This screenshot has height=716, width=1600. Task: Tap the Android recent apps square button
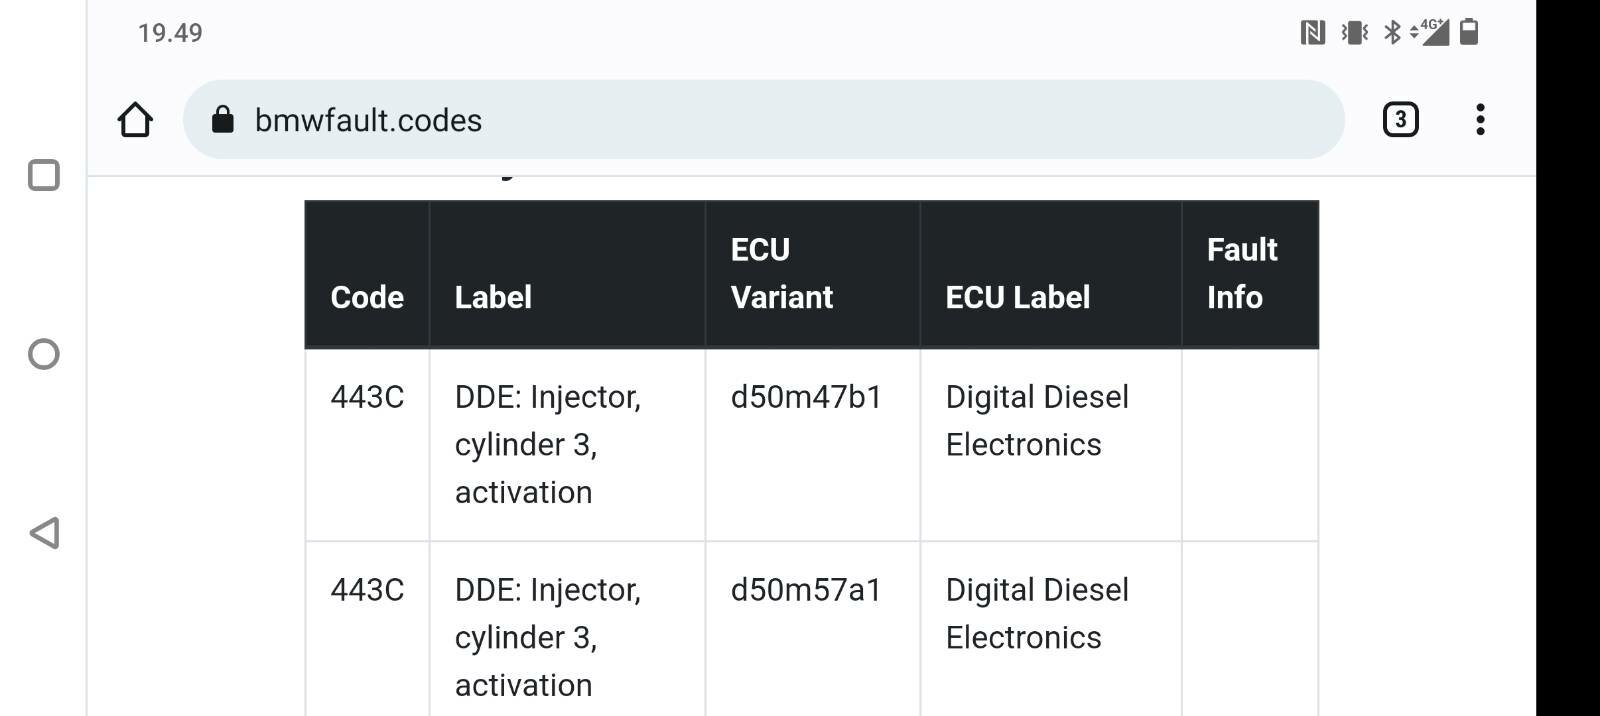(44, 175)
